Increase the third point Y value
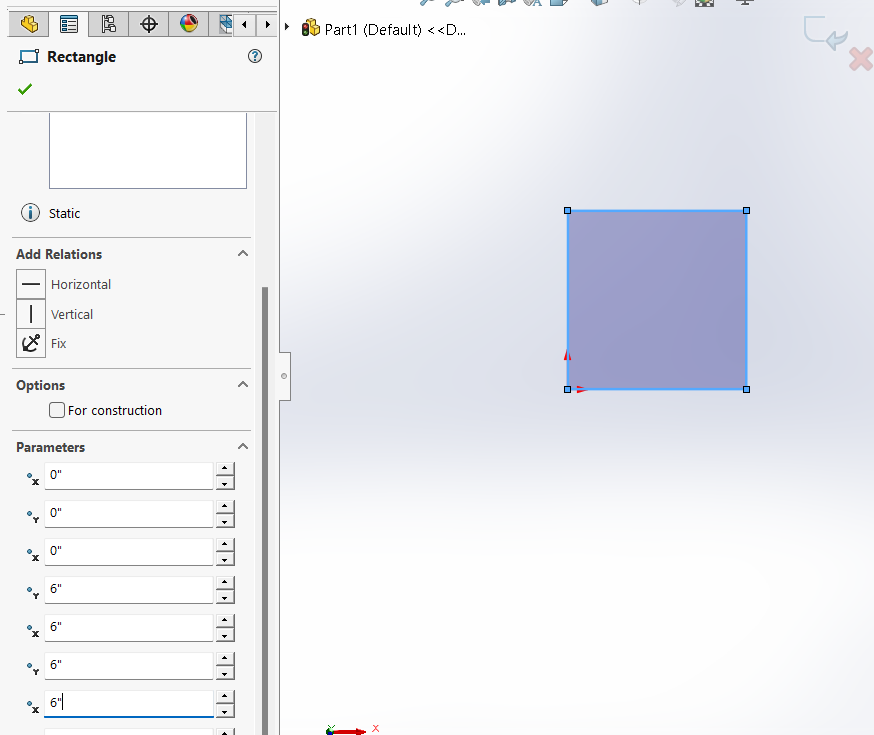Screen dimensions: 874x735 [225, 659]
